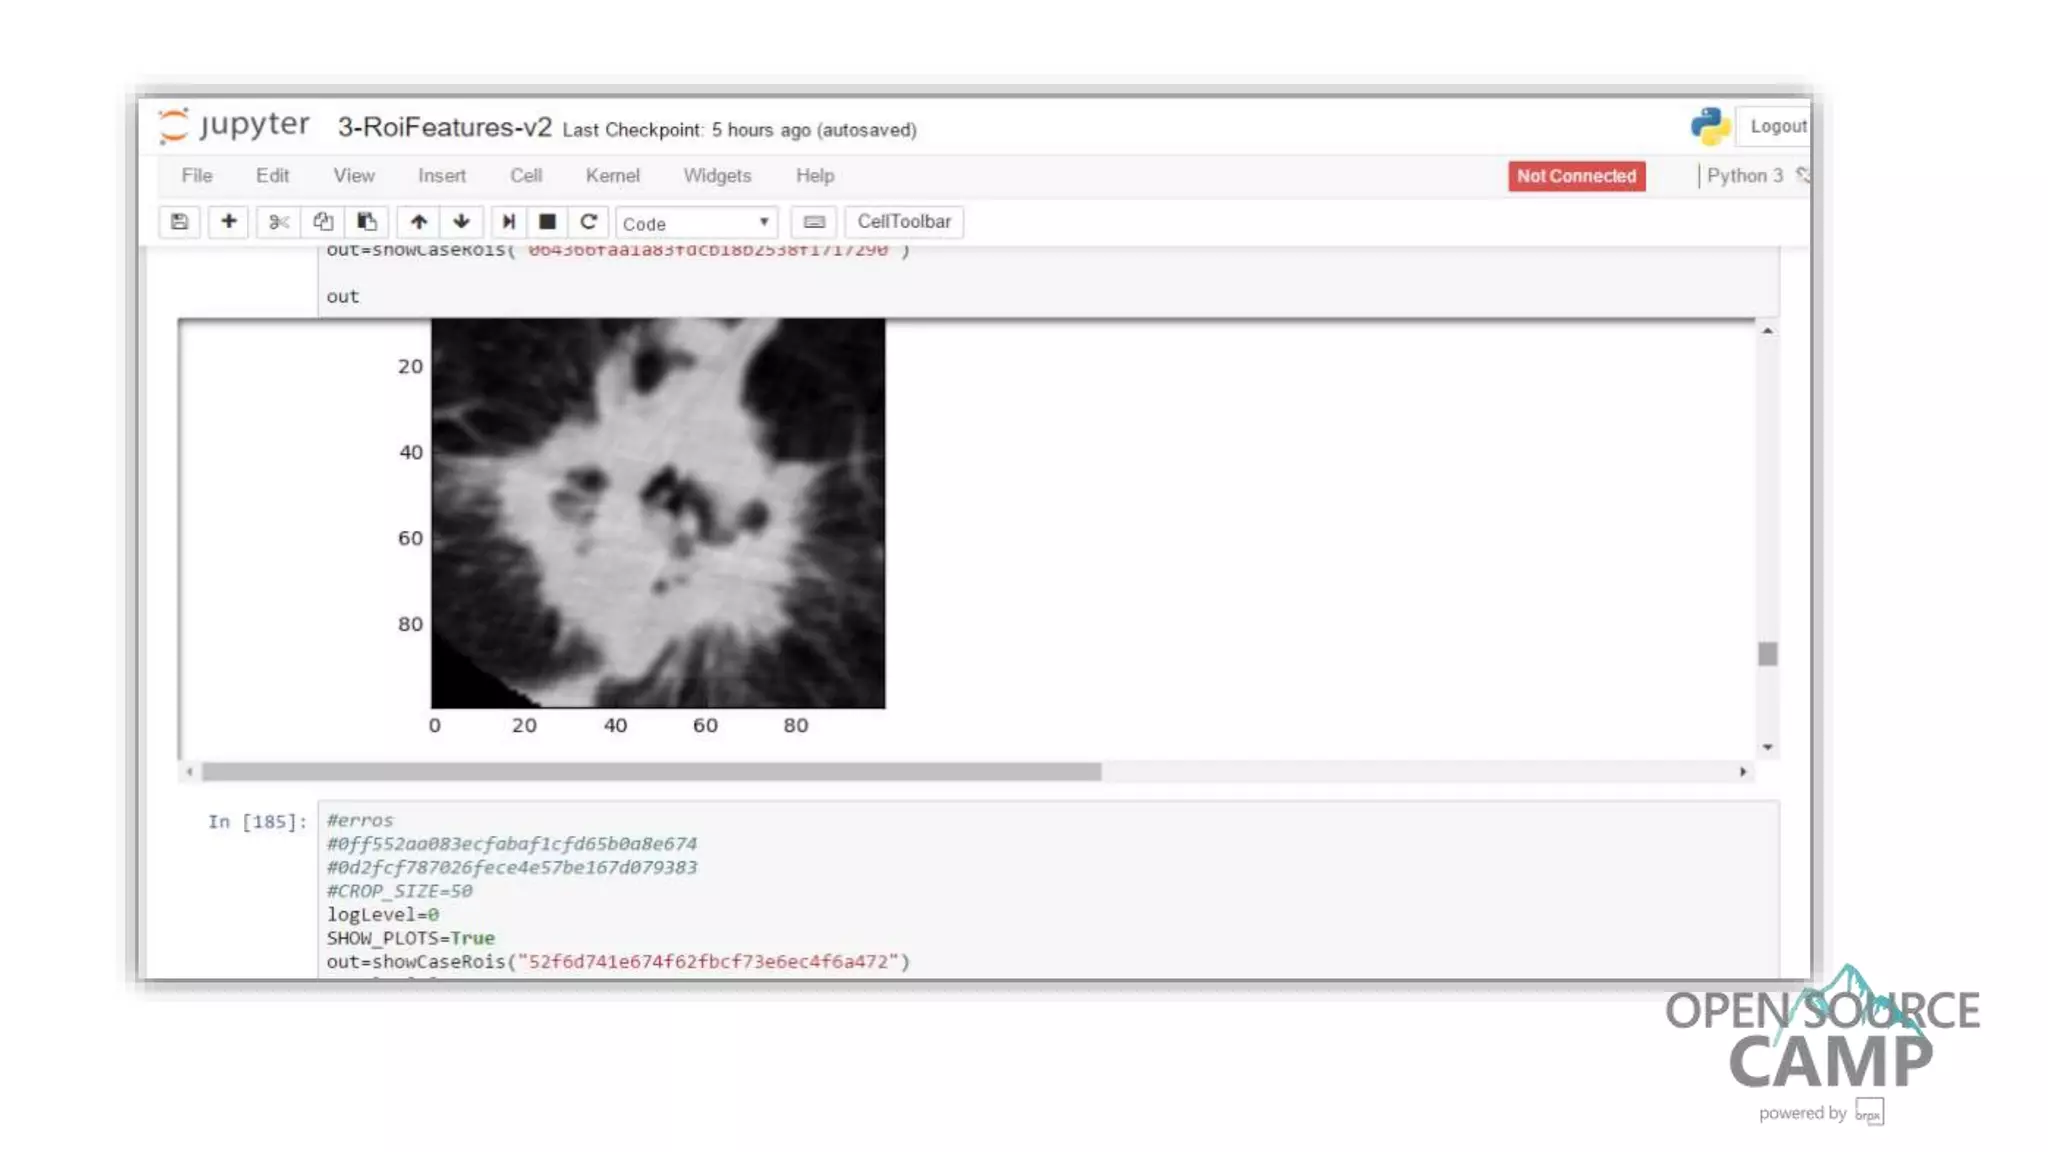
Task: Open the Widgets menu
Action: 717,176
